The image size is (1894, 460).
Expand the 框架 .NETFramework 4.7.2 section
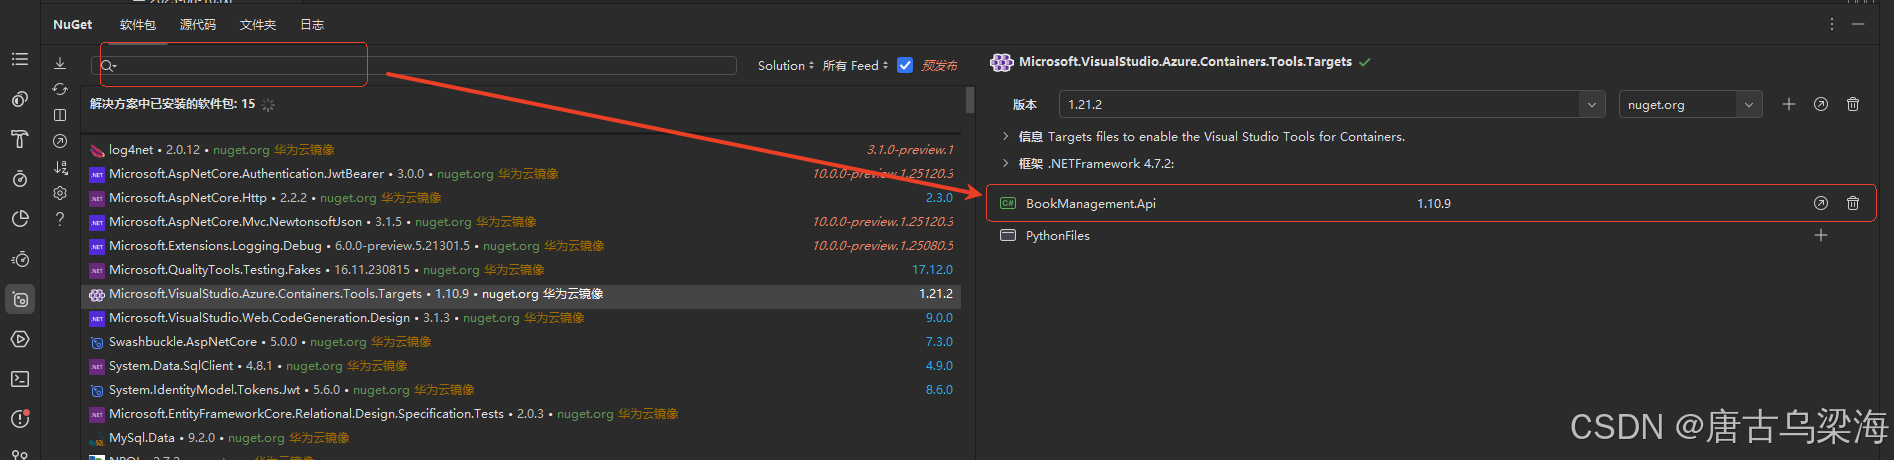(1005, 163)
